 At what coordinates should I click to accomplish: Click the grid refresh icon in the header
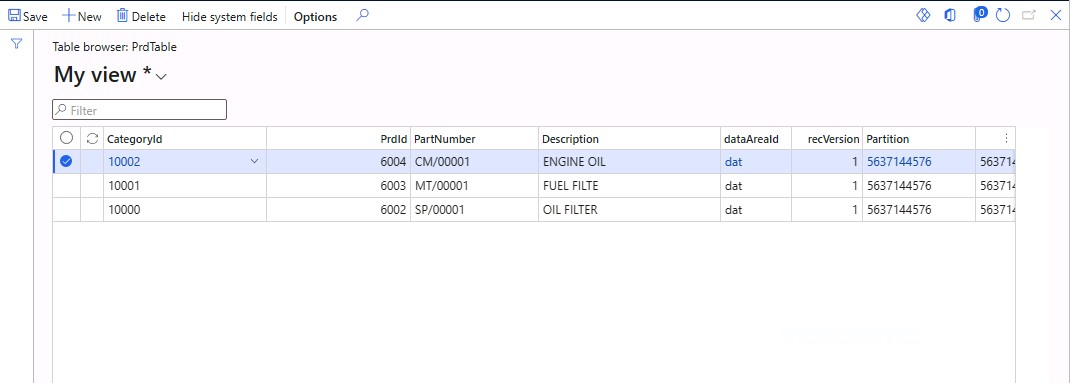click(x=92, y=139)
